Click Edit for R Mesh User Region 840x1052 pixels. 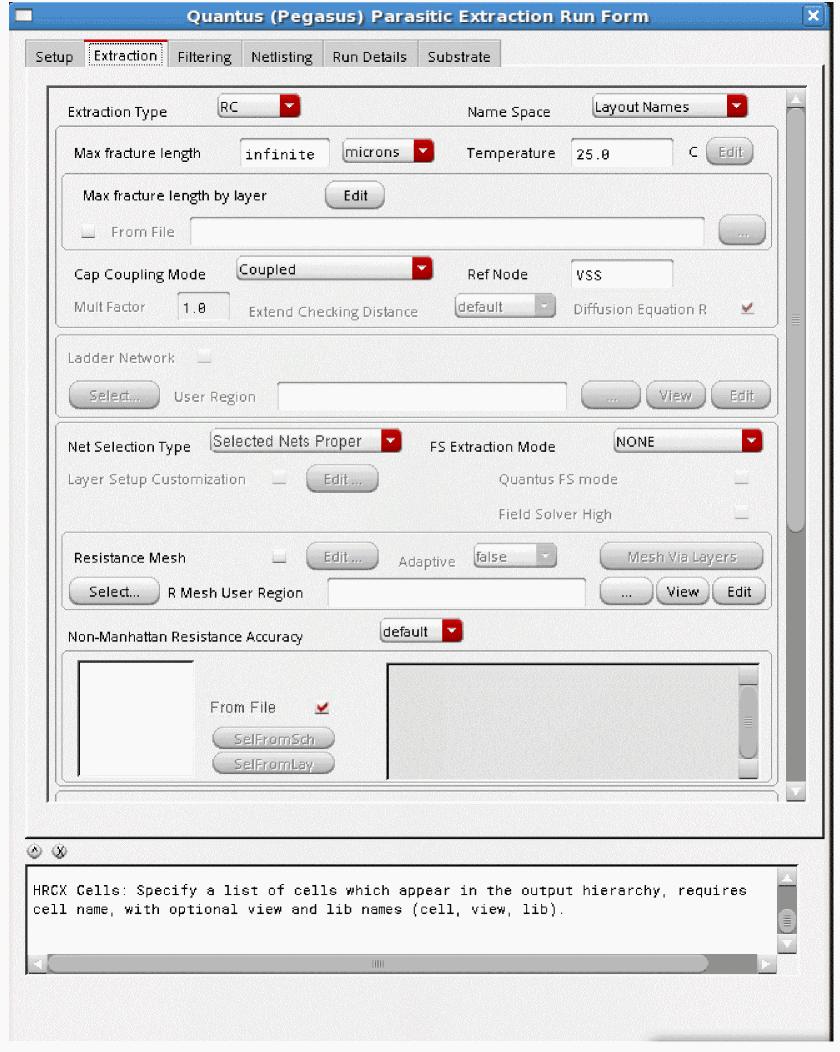click(x=739, y=592)
